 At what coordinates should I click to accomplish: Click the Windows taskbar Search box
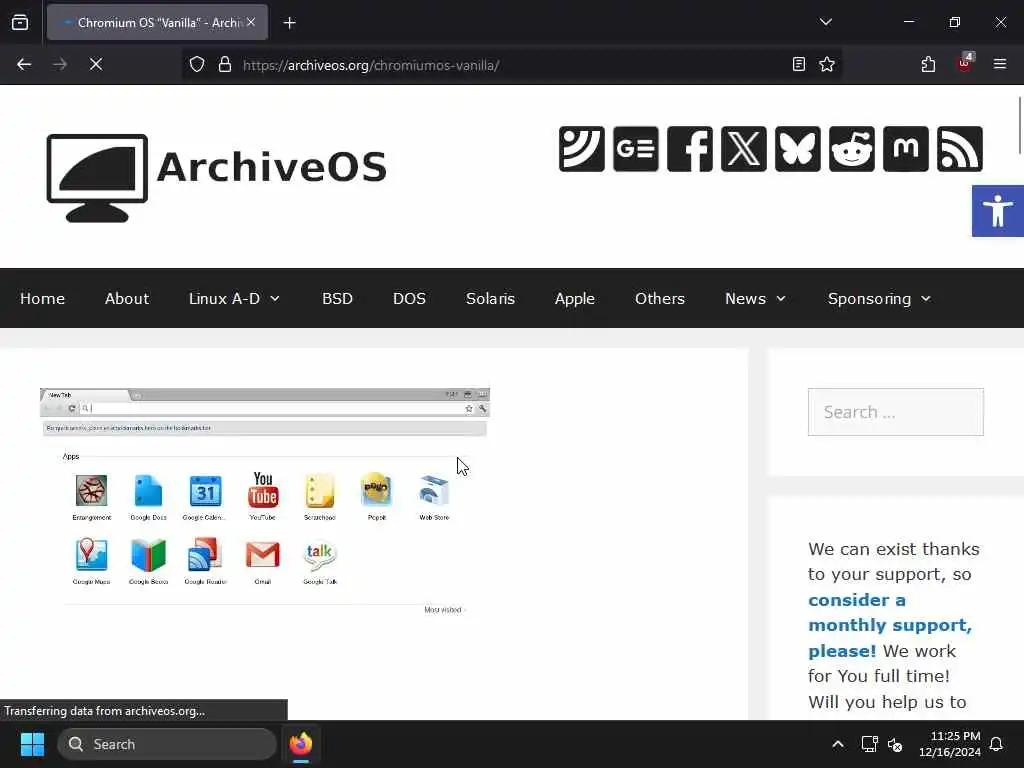pyautogui.click(x=167, y=744)
